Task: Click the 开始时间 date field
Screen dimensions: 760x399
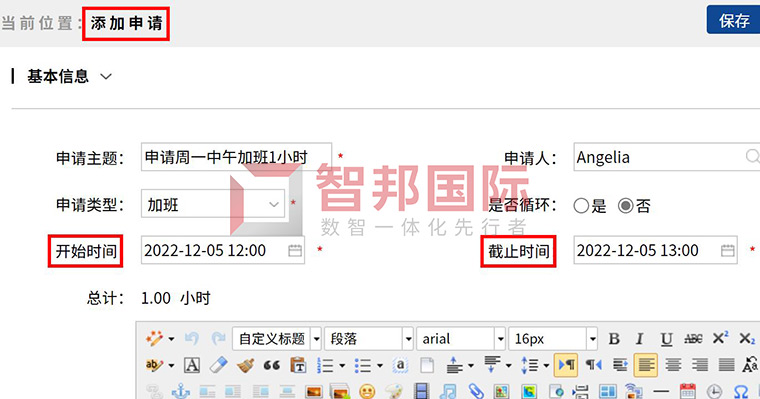Action: (x=223, y=250)
